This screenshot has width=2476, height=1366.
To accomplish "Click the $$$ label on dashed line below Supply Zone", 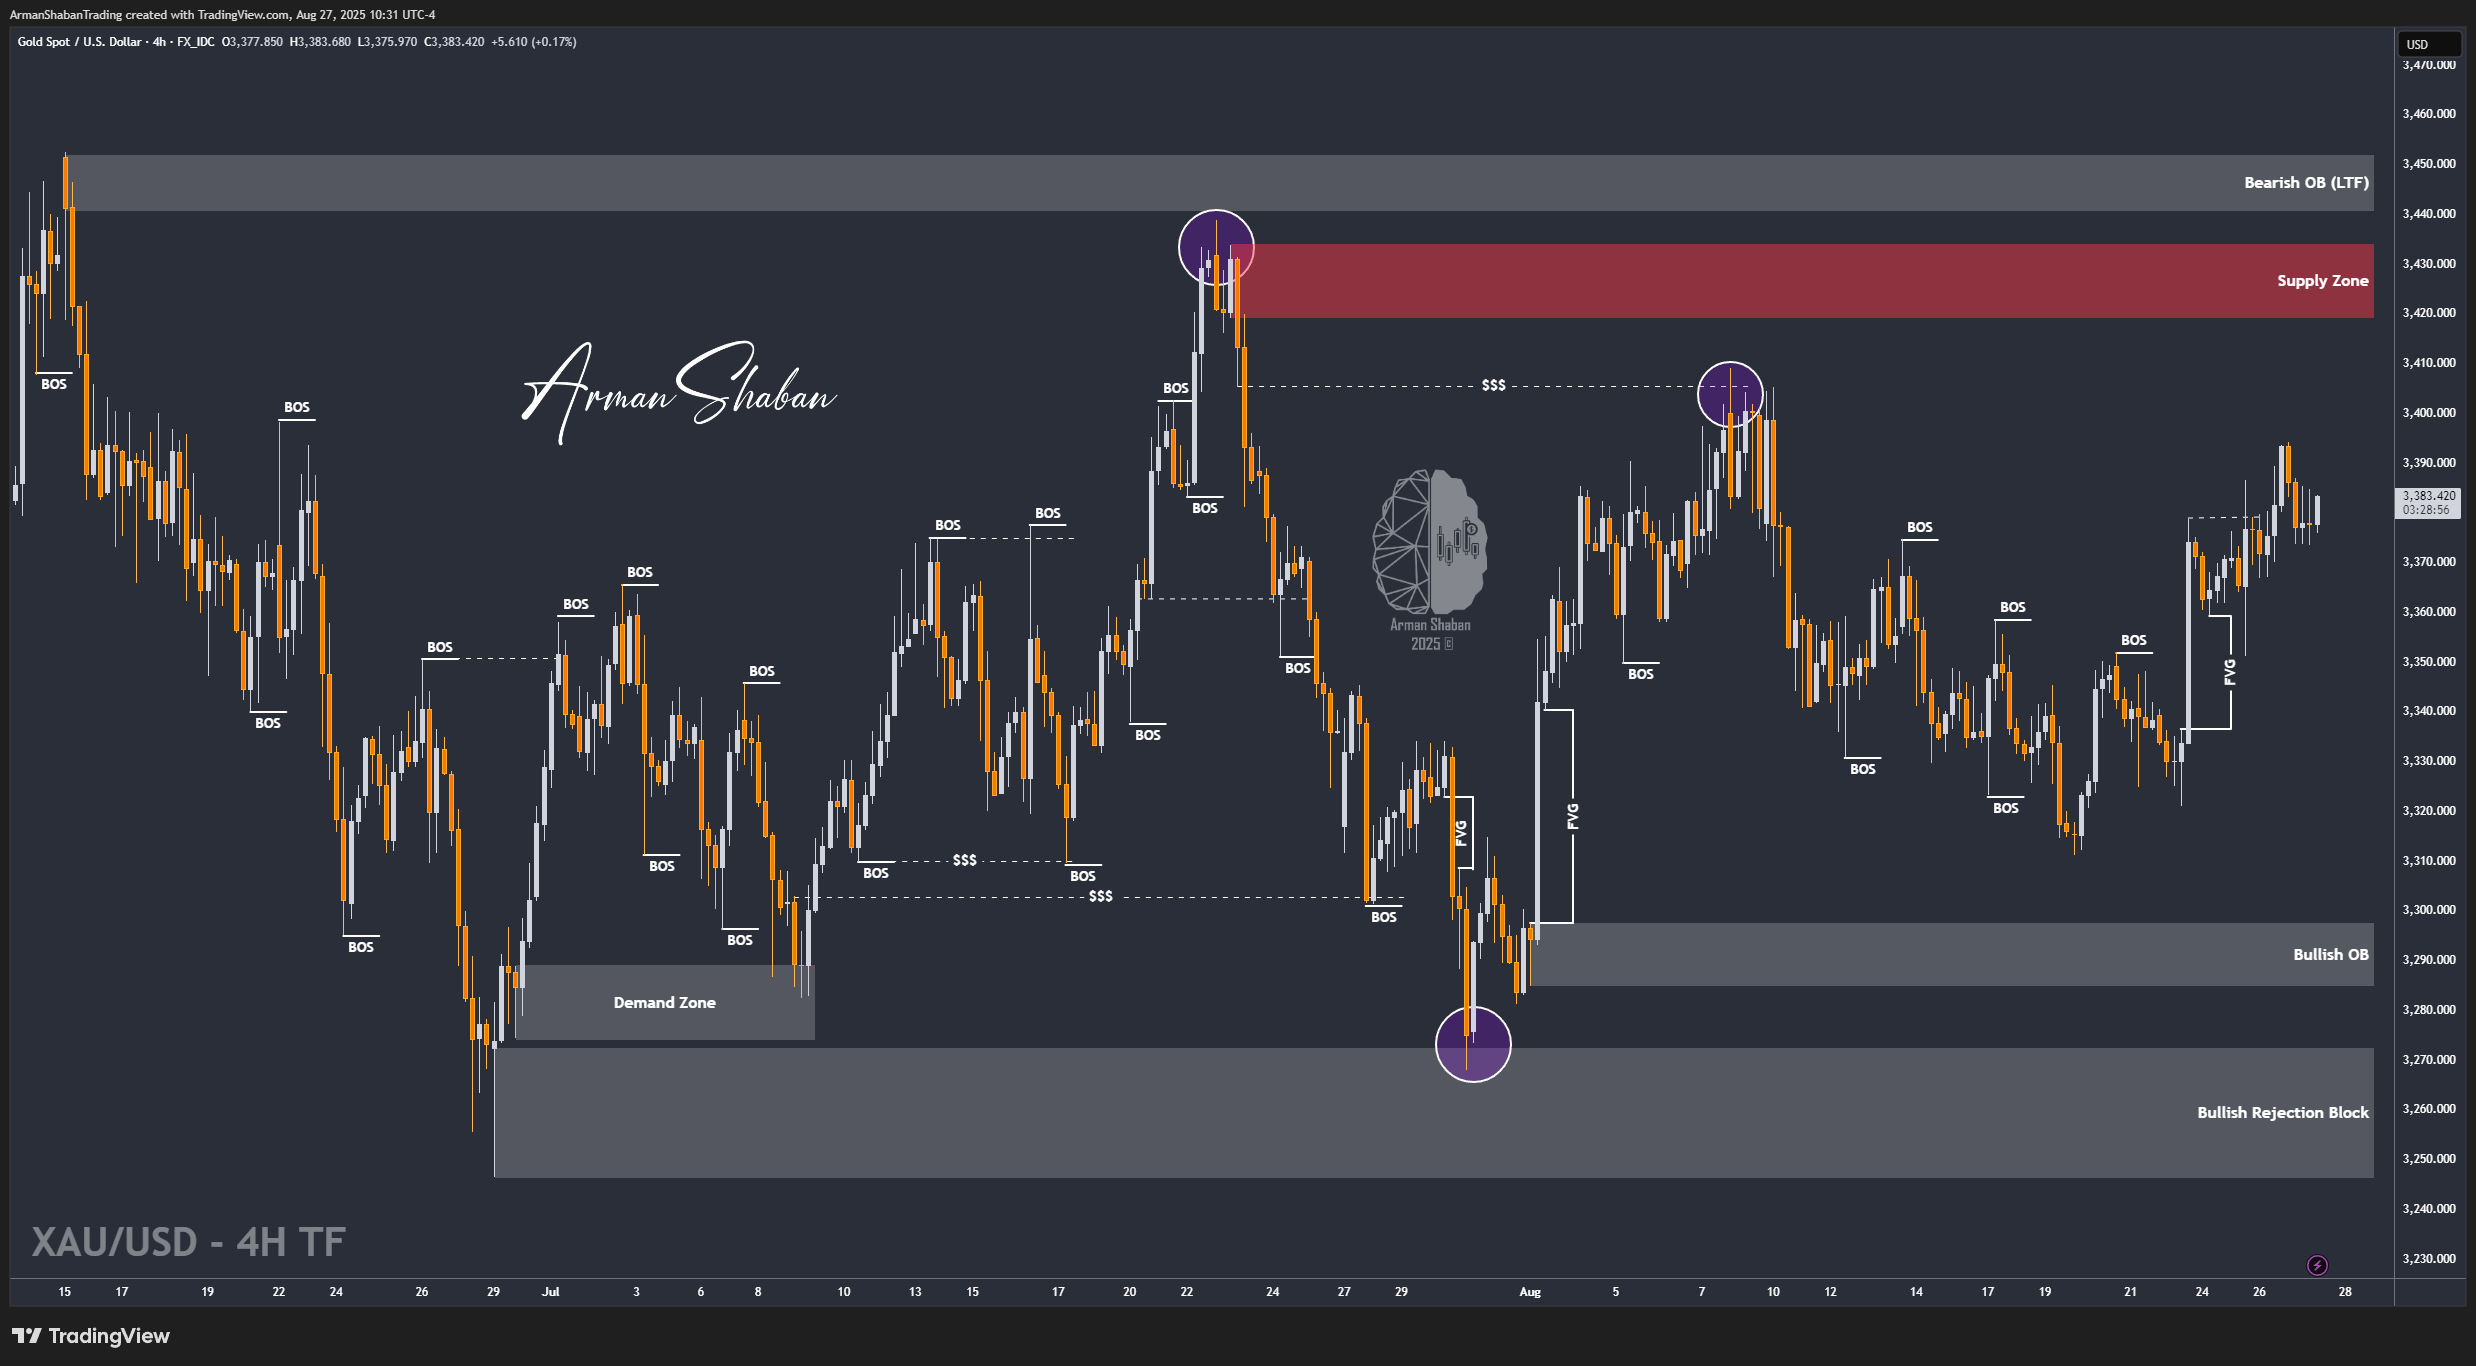I will click(1493, 386).
